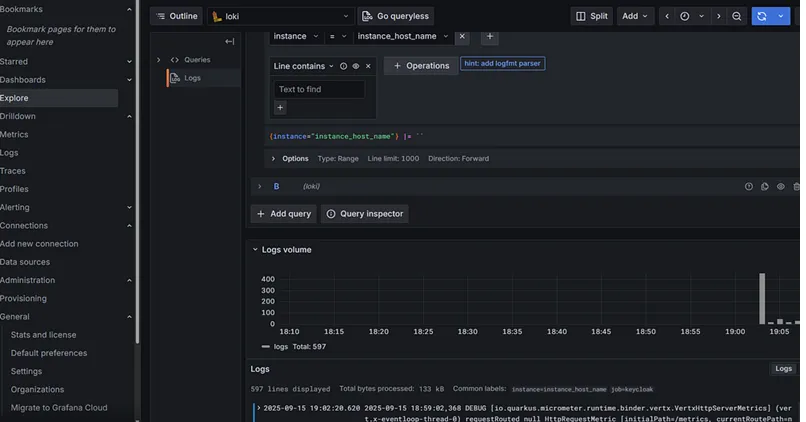The width and height of the screenshot is (806, 422).
Task: Toggle logs series in legend
Action: click(x=281, y=347)
